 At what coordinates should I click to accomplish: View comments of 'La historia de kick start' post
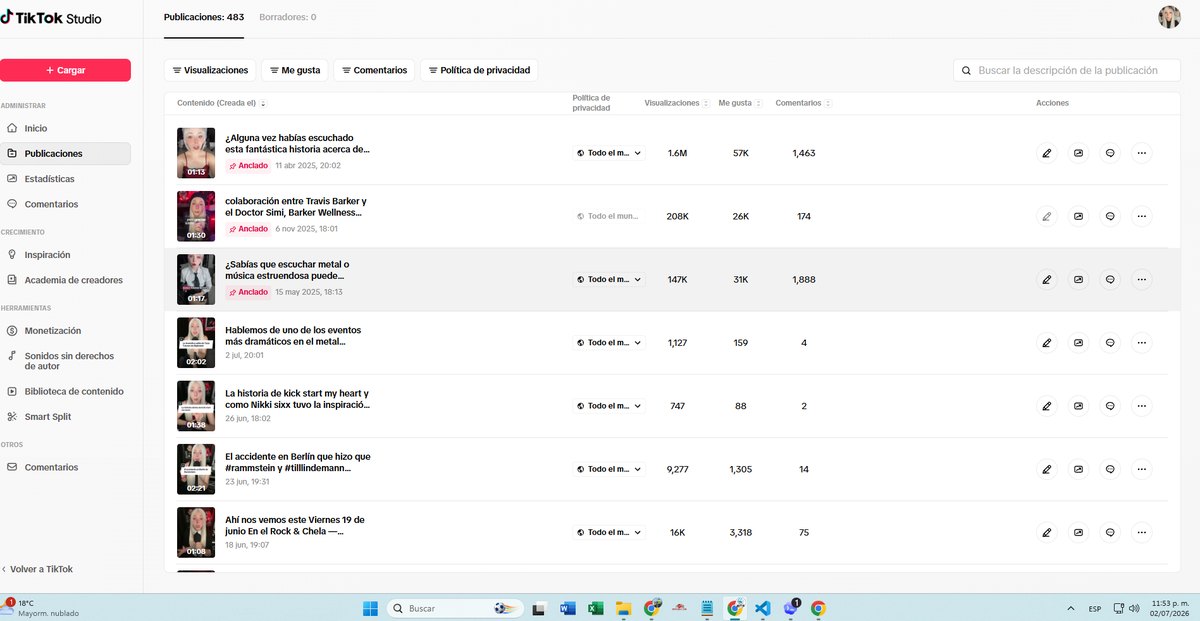click(1110, 406)
